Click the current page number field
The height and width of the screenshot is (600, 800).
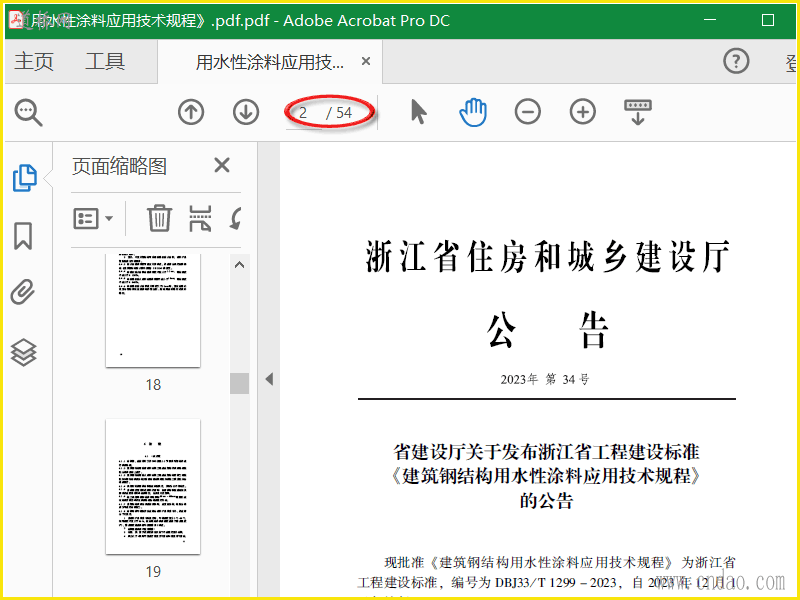pos(304,113)
